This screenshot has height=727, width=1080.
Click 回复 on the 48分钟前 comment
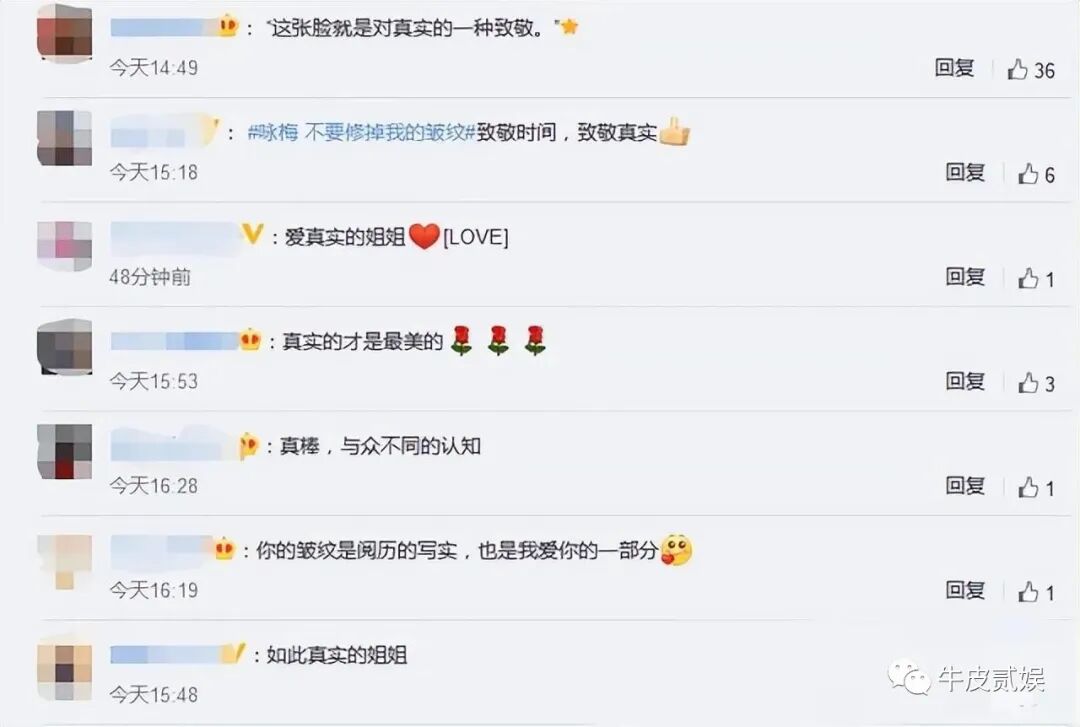965,277
